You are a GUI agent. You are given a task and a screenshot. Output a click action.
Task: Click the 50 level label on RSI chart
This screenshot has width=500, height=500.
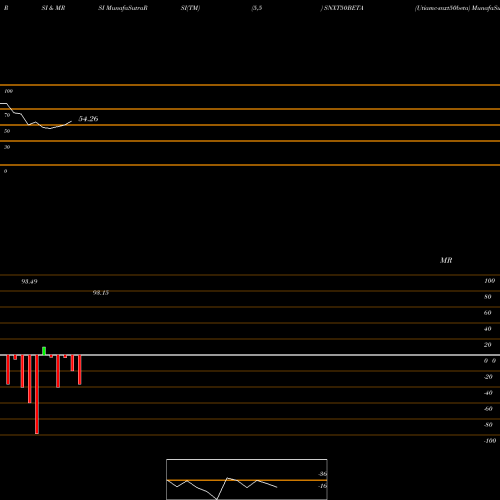(x=7, y=131)
